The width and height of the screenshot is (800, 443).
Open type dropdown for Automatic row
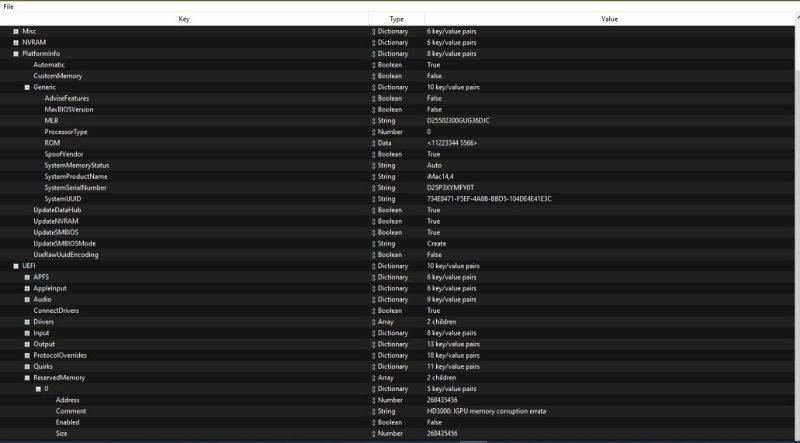click(373, 65)
